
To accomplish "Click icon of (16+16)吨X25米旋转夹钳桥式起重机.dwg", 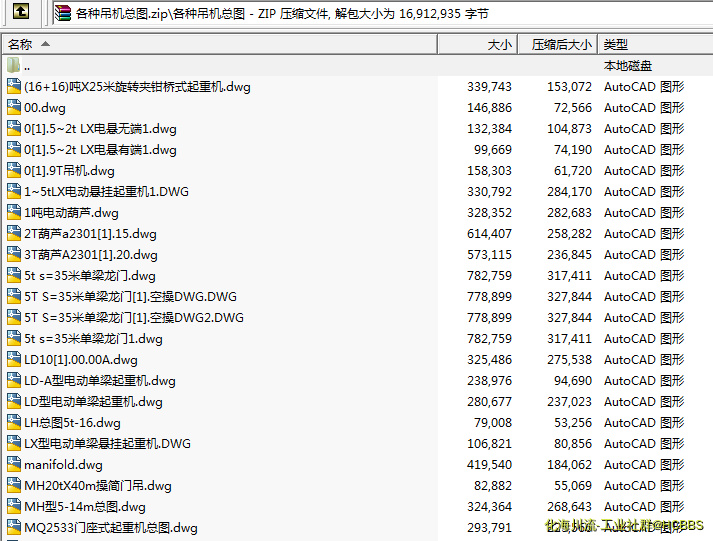I will [14, 86].
